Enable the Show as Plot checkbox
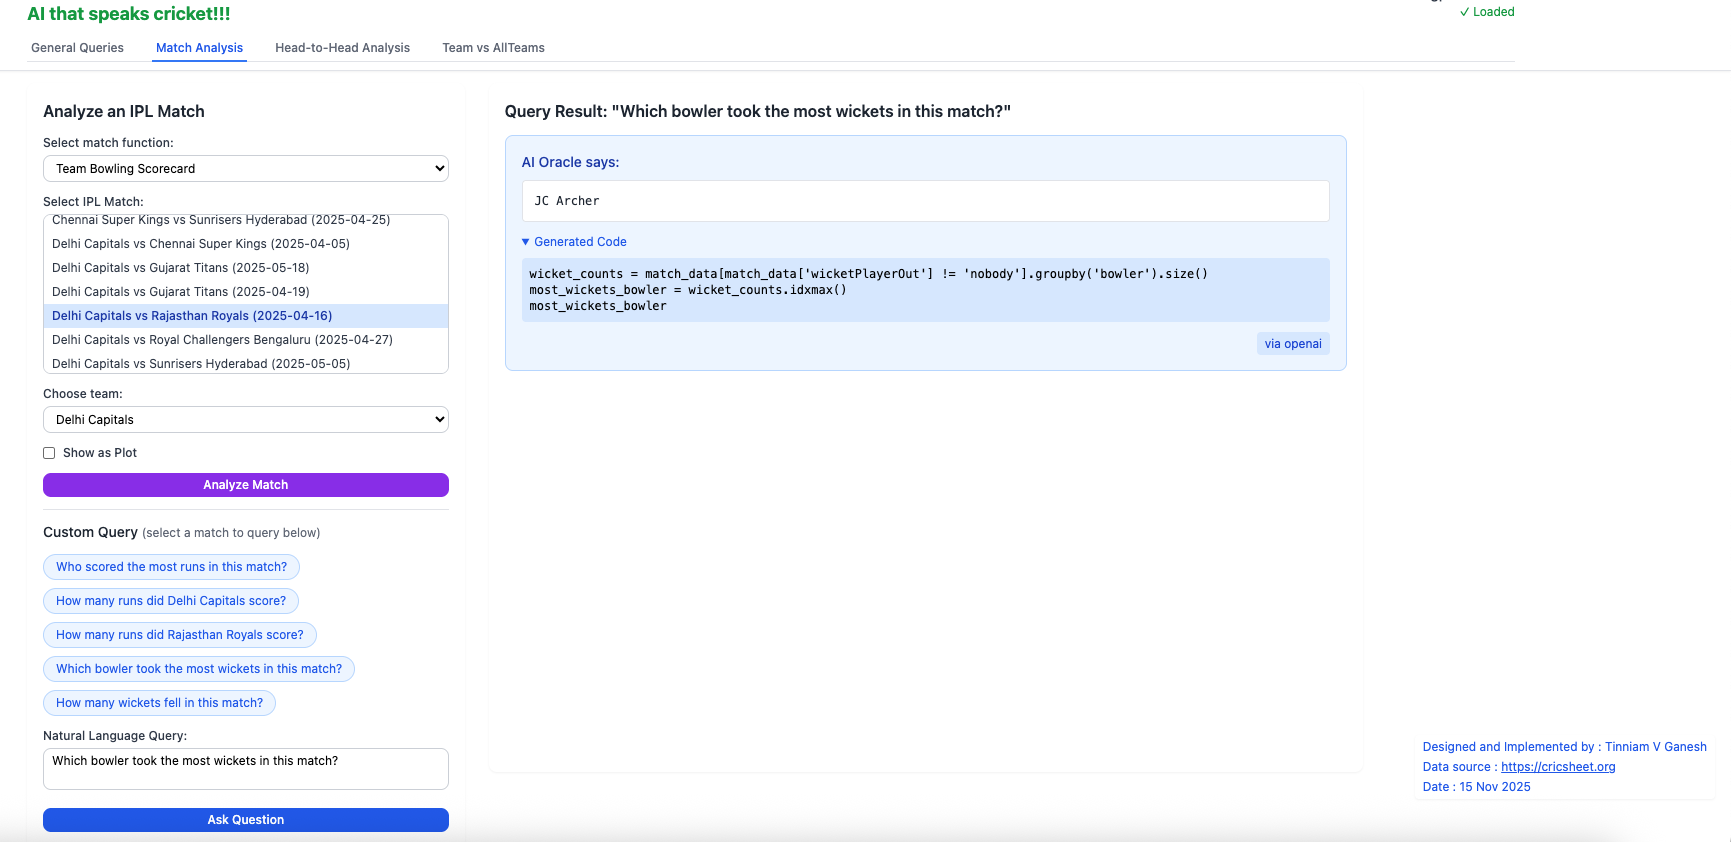1731x842 pixels. click(49, 453)
